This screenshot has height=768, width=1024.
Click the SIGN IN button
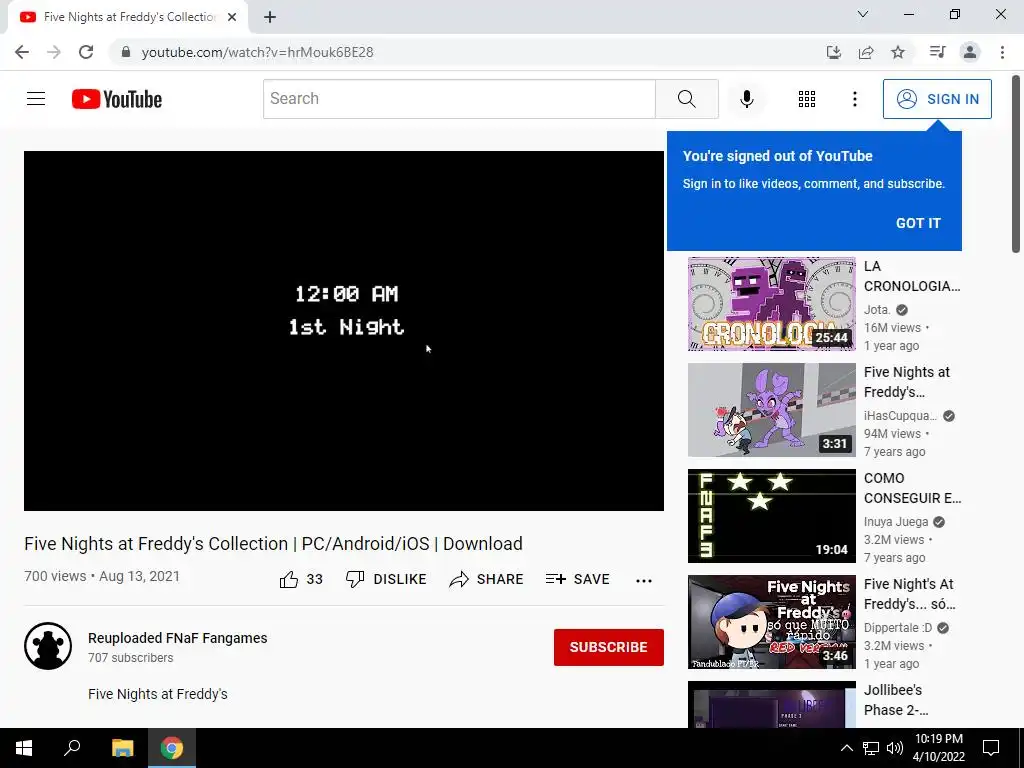coord(936,99)
